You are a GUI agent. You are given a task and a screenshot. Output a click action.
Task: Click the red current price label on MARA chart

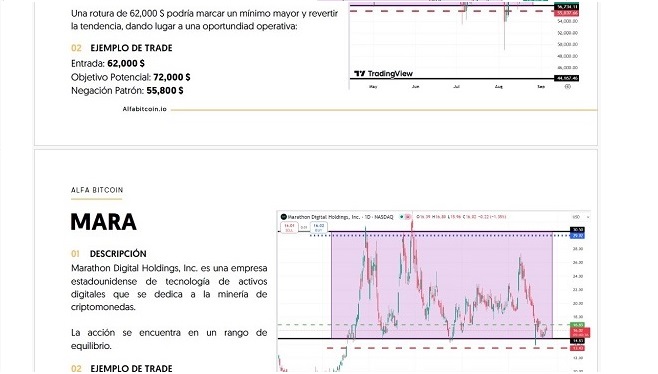pyautogui.click(x=580, y=332)
